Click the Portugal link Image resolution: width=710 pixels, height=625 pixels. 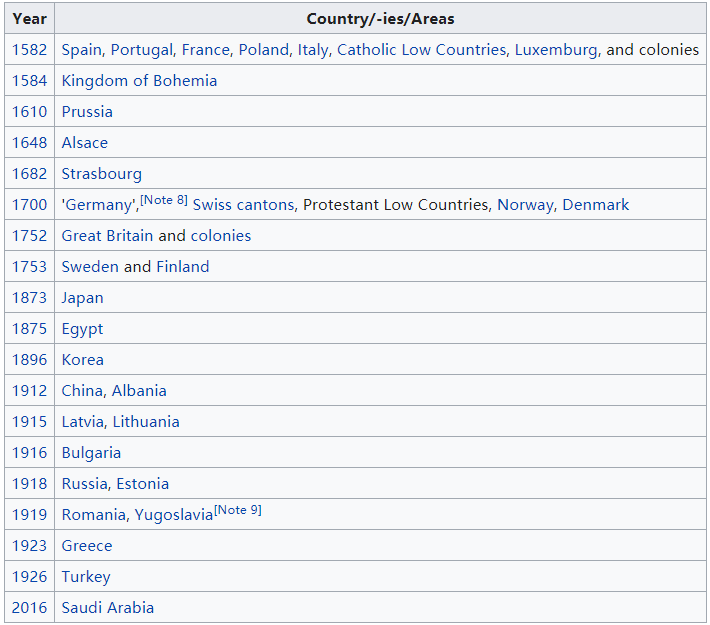141,50
